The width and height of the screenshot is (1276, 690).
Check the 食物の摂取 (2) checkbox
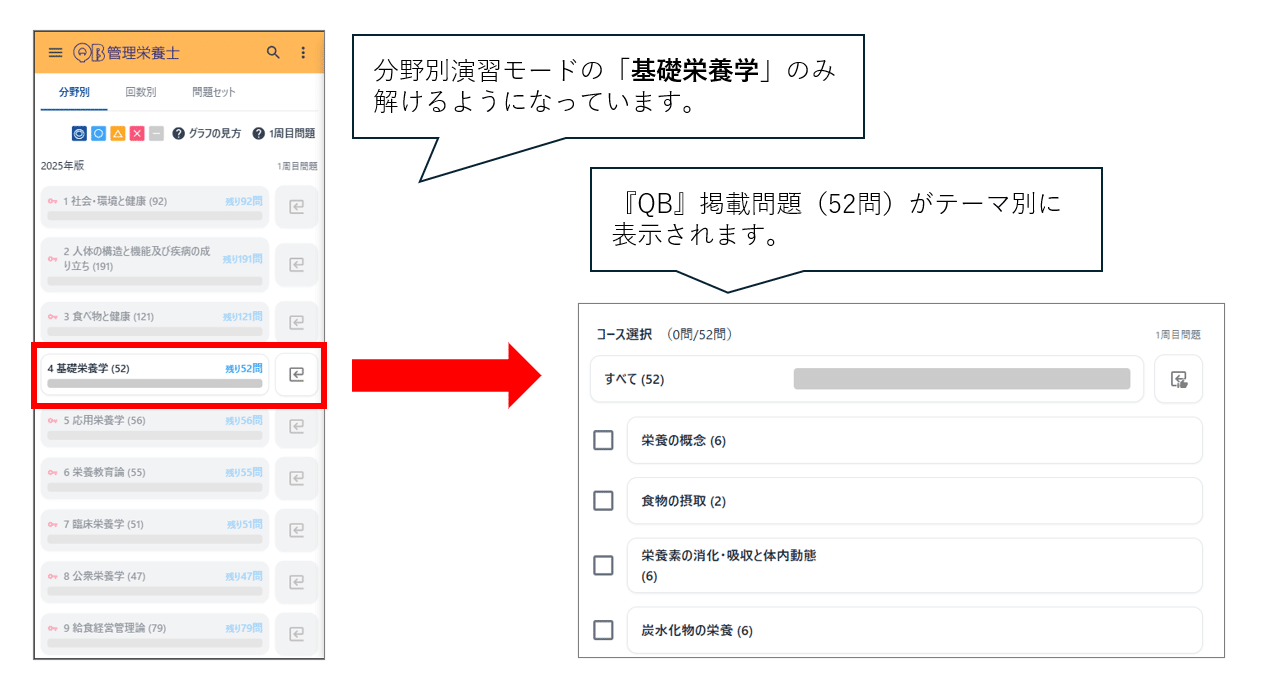coord(603,500)
